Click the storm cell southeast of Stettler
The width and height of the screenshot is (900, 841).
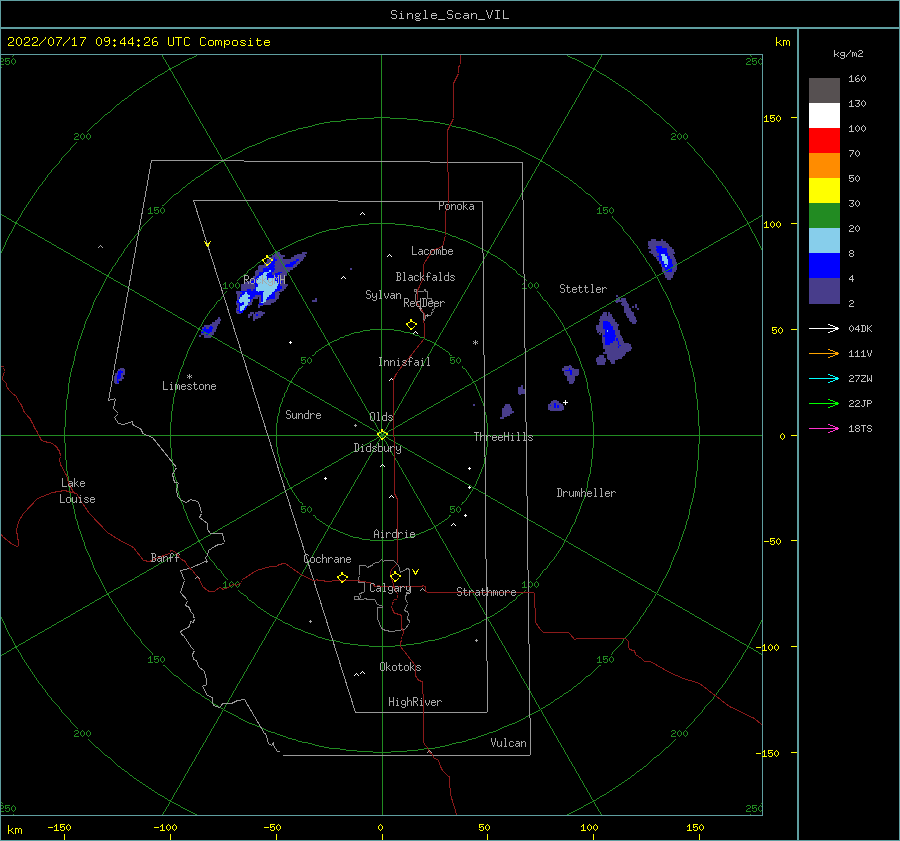coord(613,338)
